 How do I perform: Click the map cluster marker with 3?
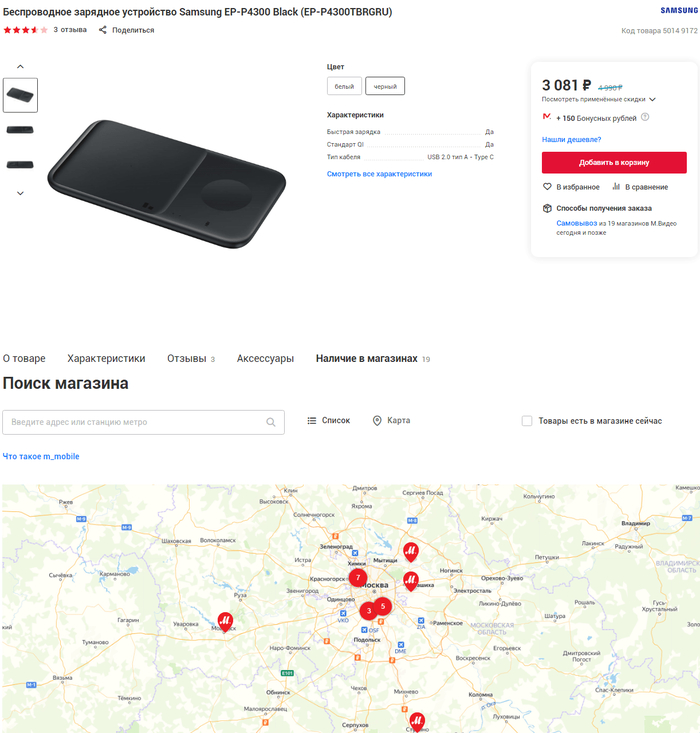click(x=368, y=611)
